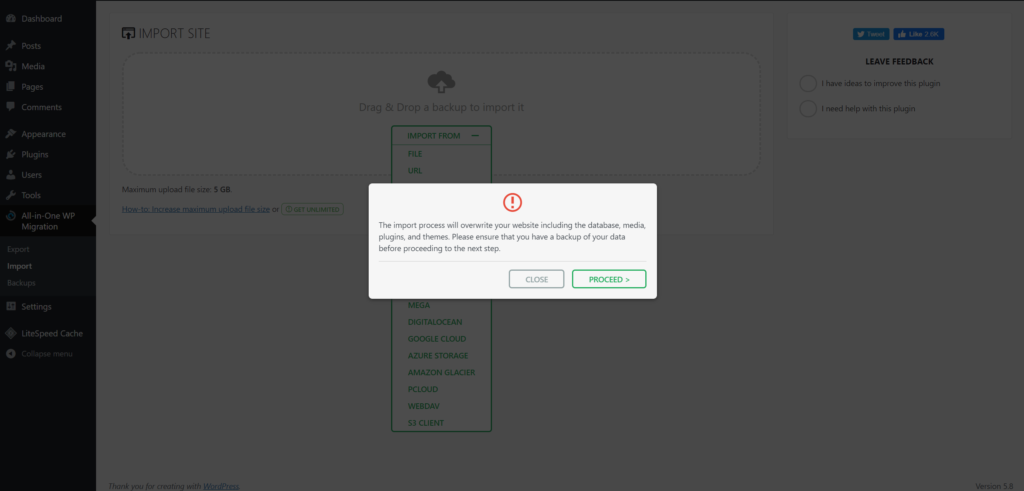
Task: Open the Dashboard menu icon
Action: [x=10, y=19]
